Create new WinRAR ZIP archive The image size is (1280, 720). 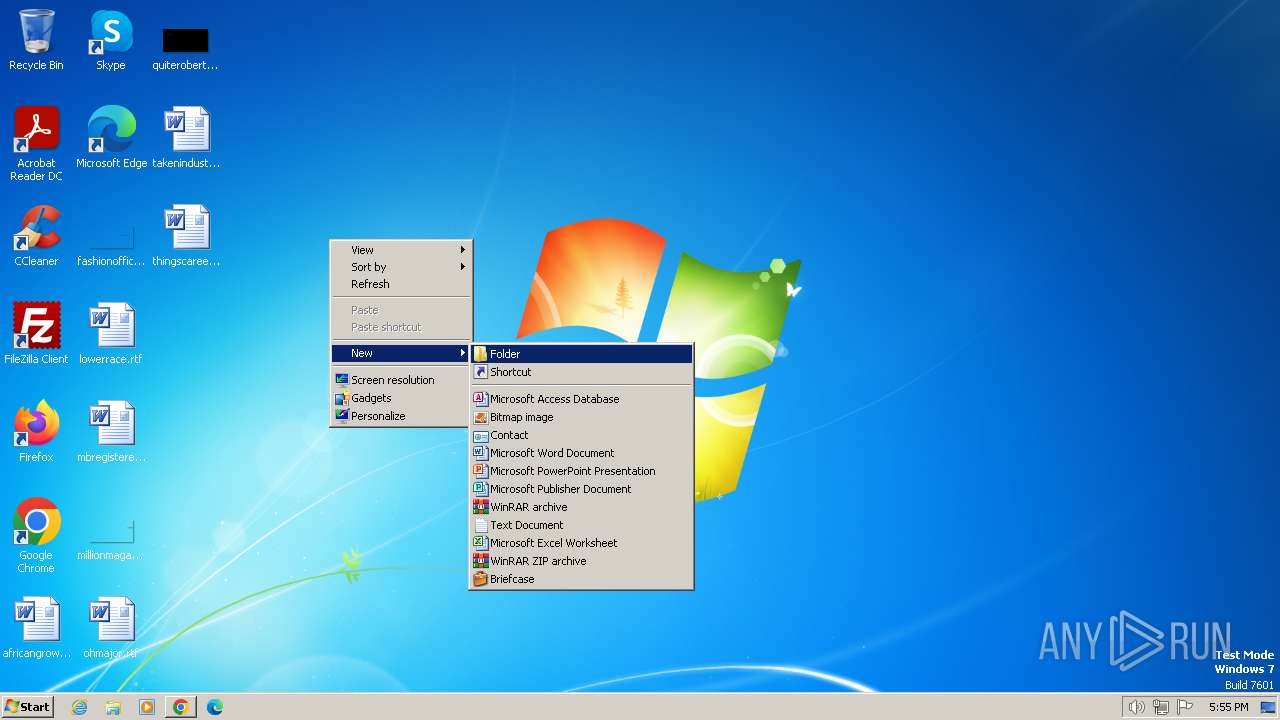pyautogui.click(x=581, y=561)
